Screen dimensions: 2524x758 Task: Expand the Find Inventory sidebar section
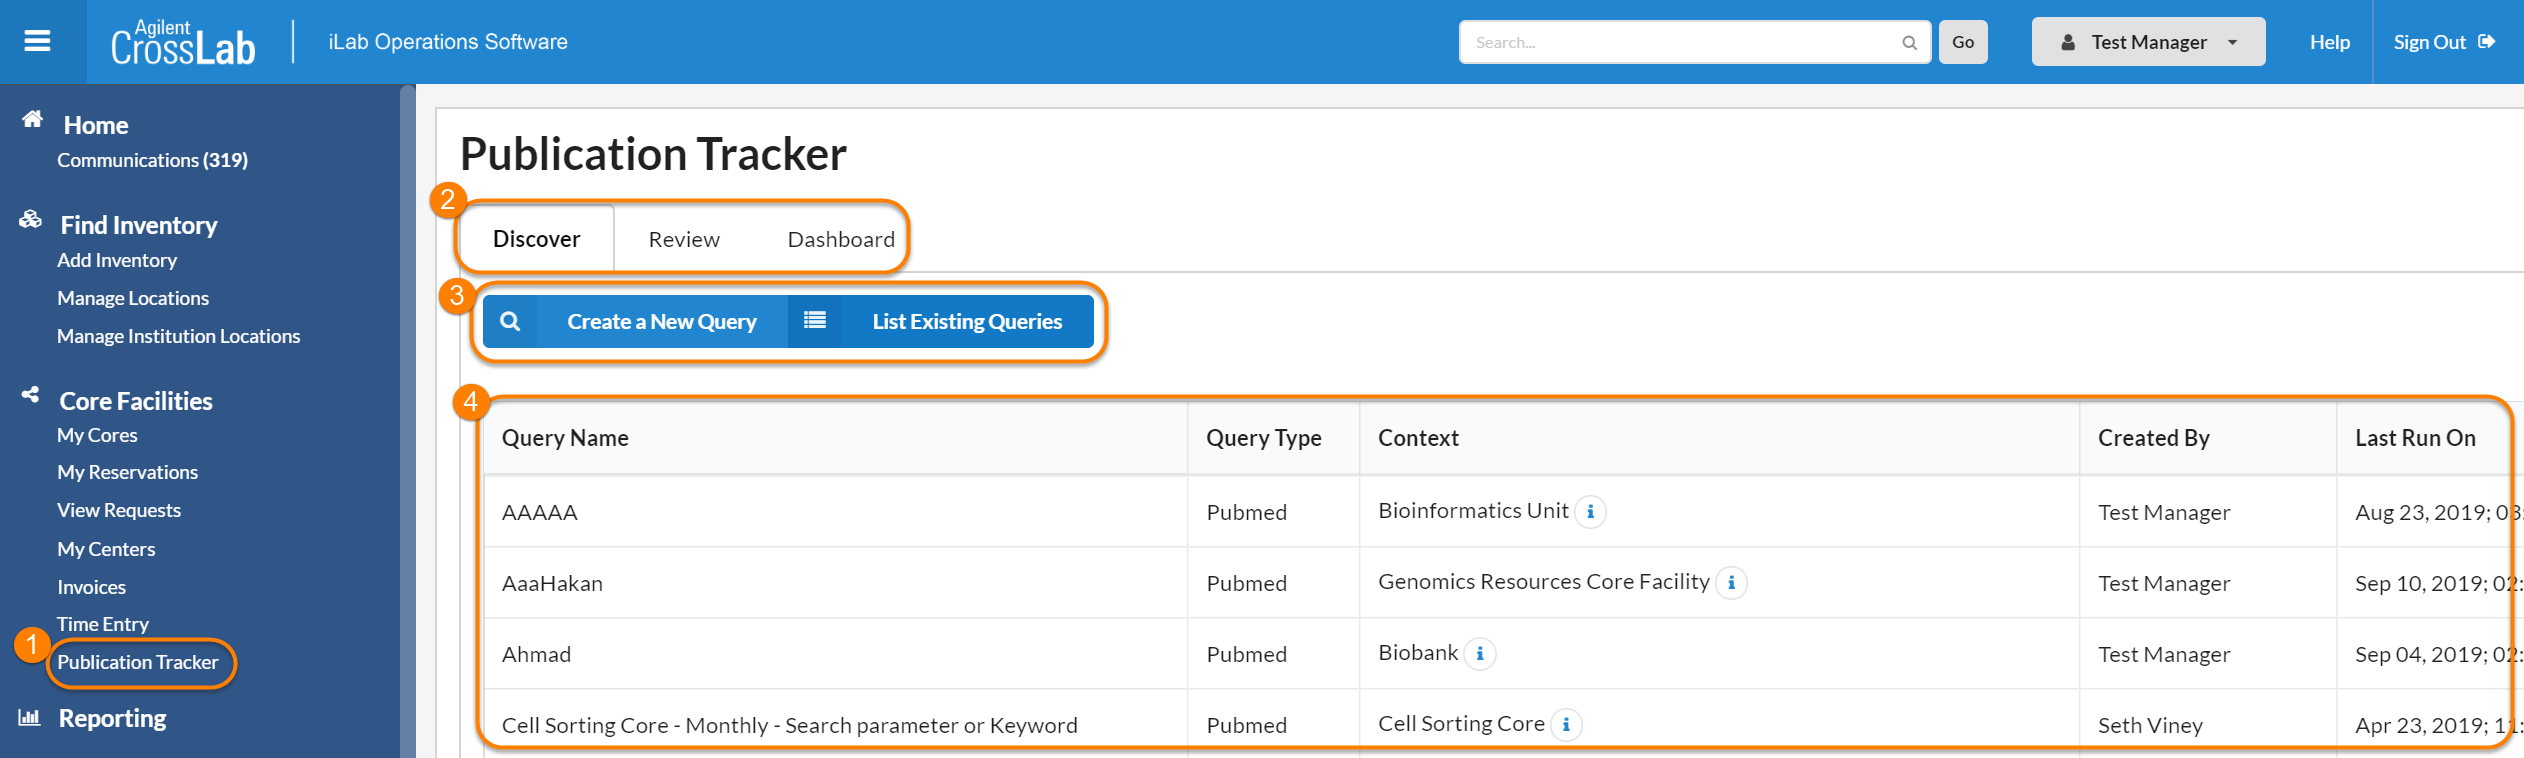pyautogui.click(x=138, y=225)
